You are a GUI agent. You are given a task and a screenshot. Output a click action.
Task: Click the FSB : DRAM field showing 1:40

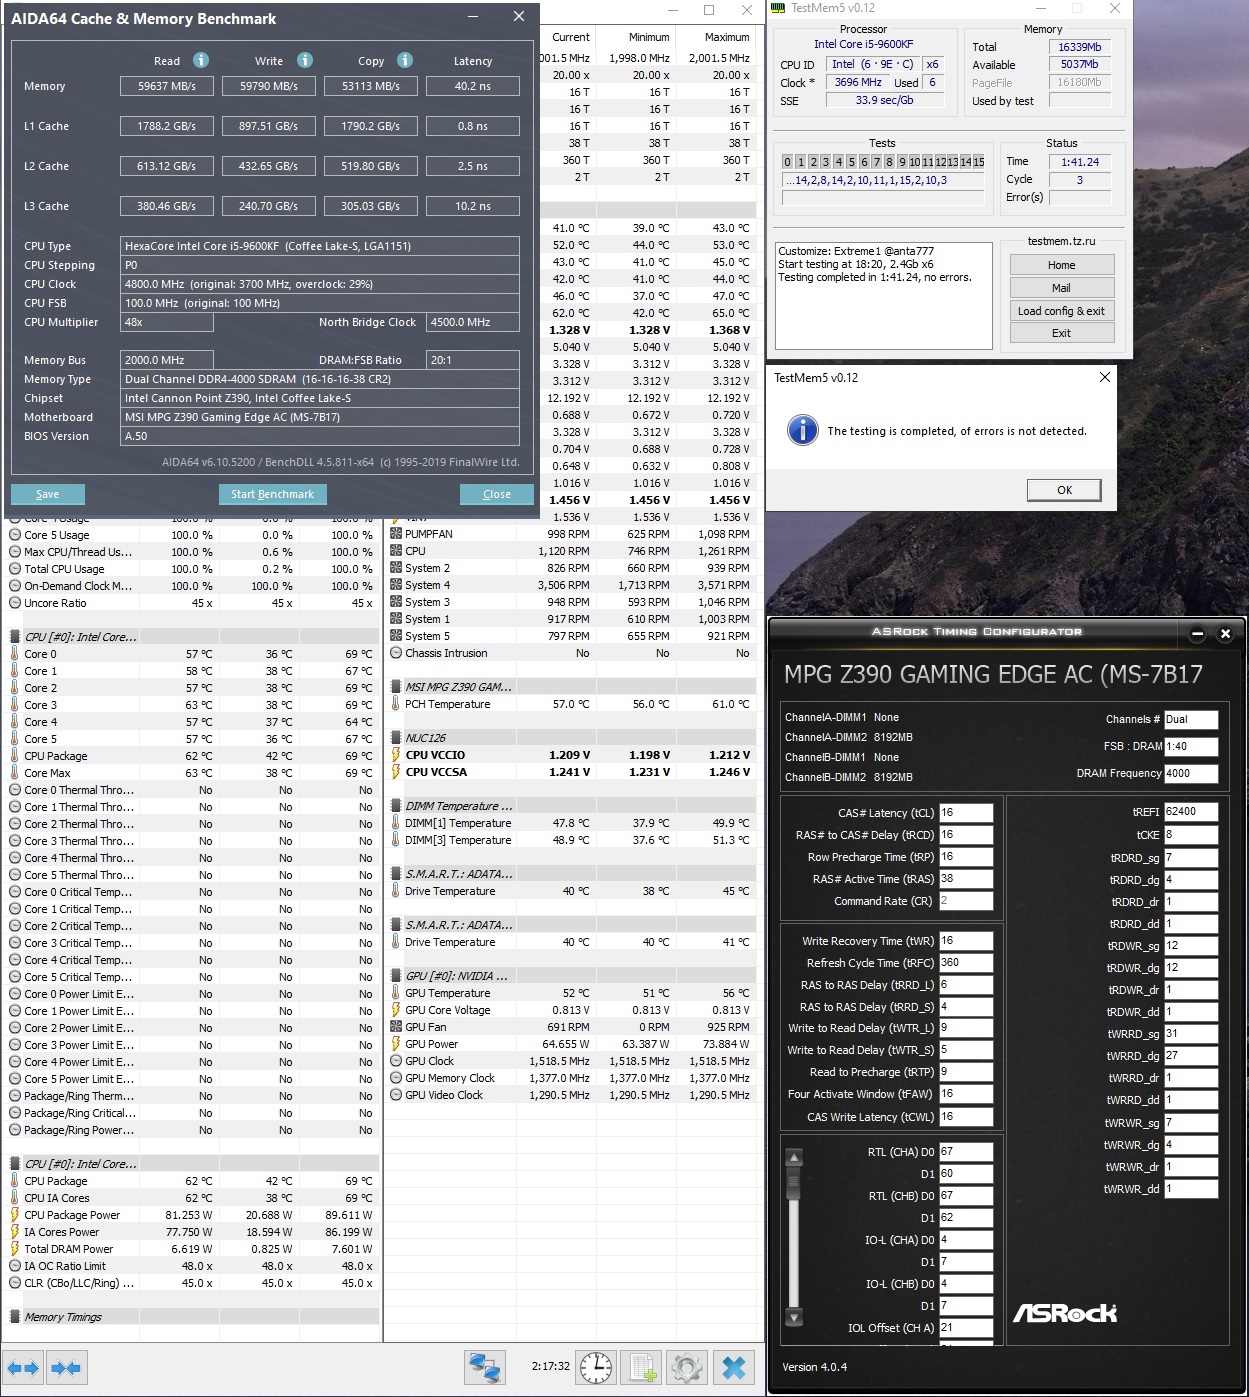pyautogui.click(x=1191, y=746)
